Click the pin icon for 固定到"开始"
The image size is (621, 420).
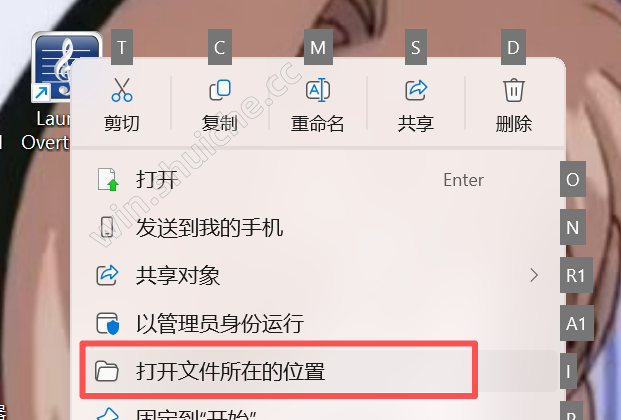(x=107, y=414)
